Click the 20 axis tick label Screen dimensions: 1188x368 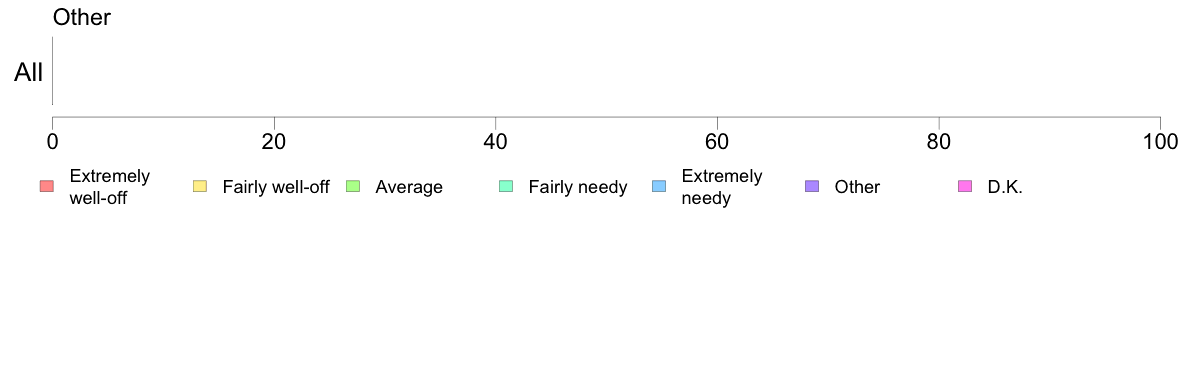274,142
